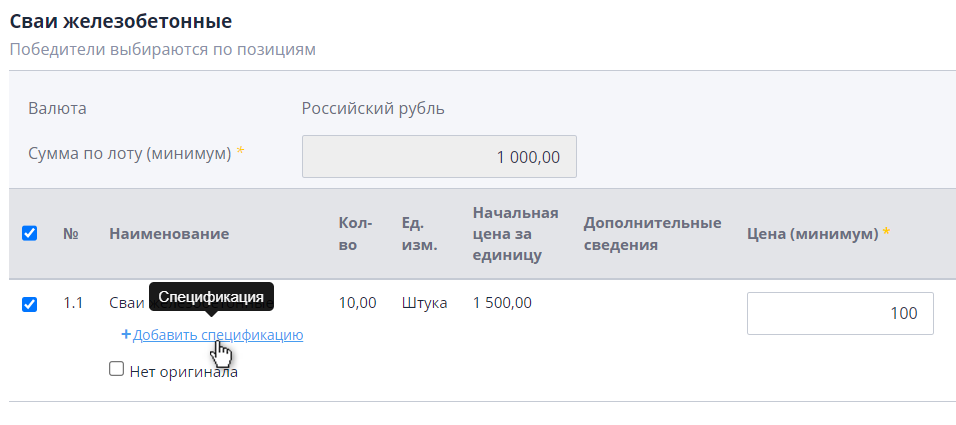This screenshot has width=956, height=425.
Task: Click the Наименование column header
Action: click(x=169, y=233)
